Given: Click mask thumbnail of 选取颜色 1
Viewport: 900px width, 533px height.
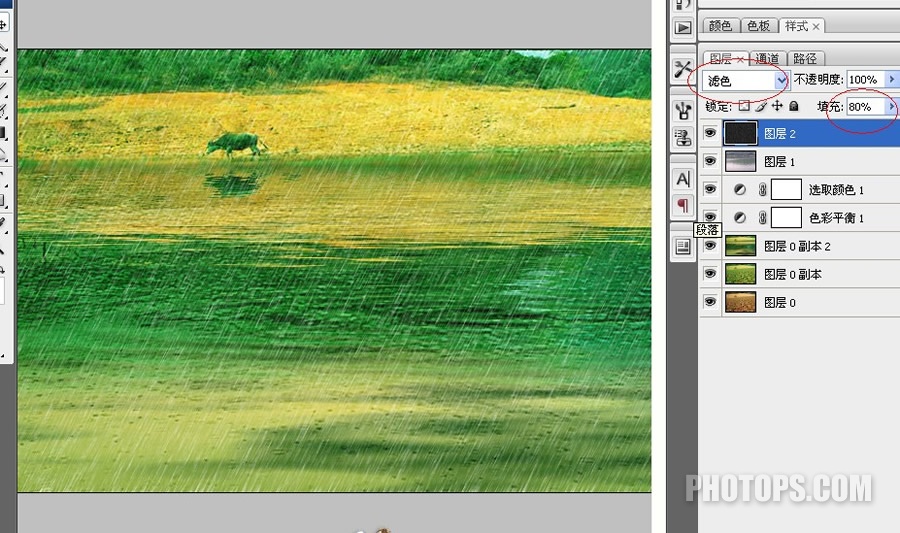Looking at the screenshot, I should point(786,189).
